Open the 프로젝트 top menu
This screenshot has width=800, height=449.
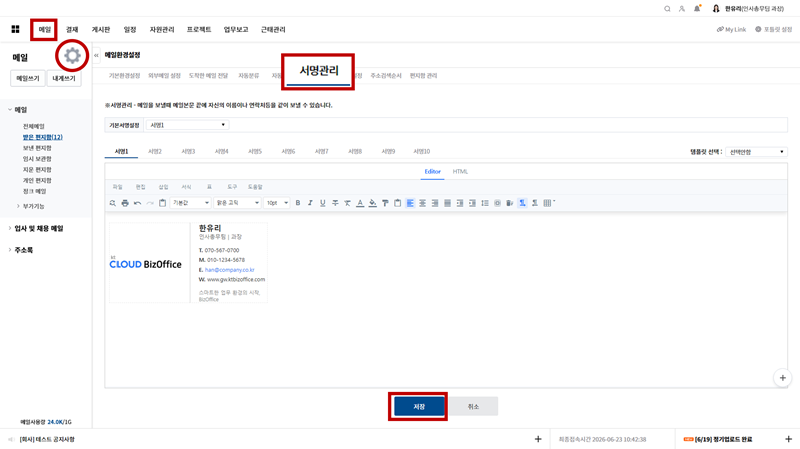[x=199, y=30]
